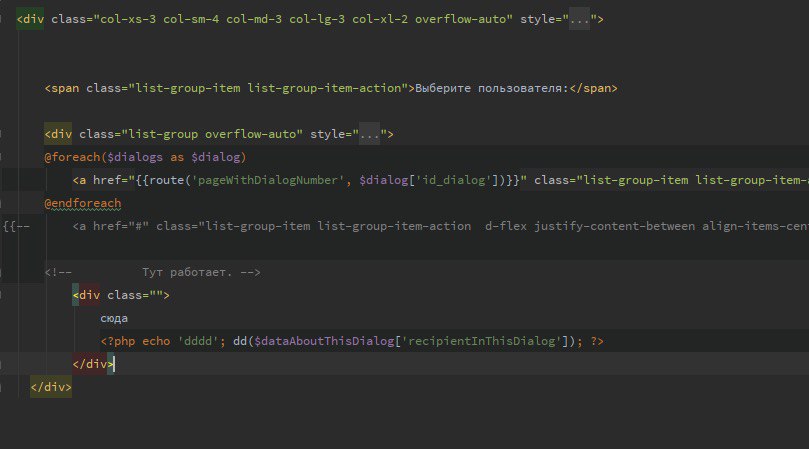Click the word 'сюда'
Viewport: 809px width, 449px height.
(x=114, y=318)
